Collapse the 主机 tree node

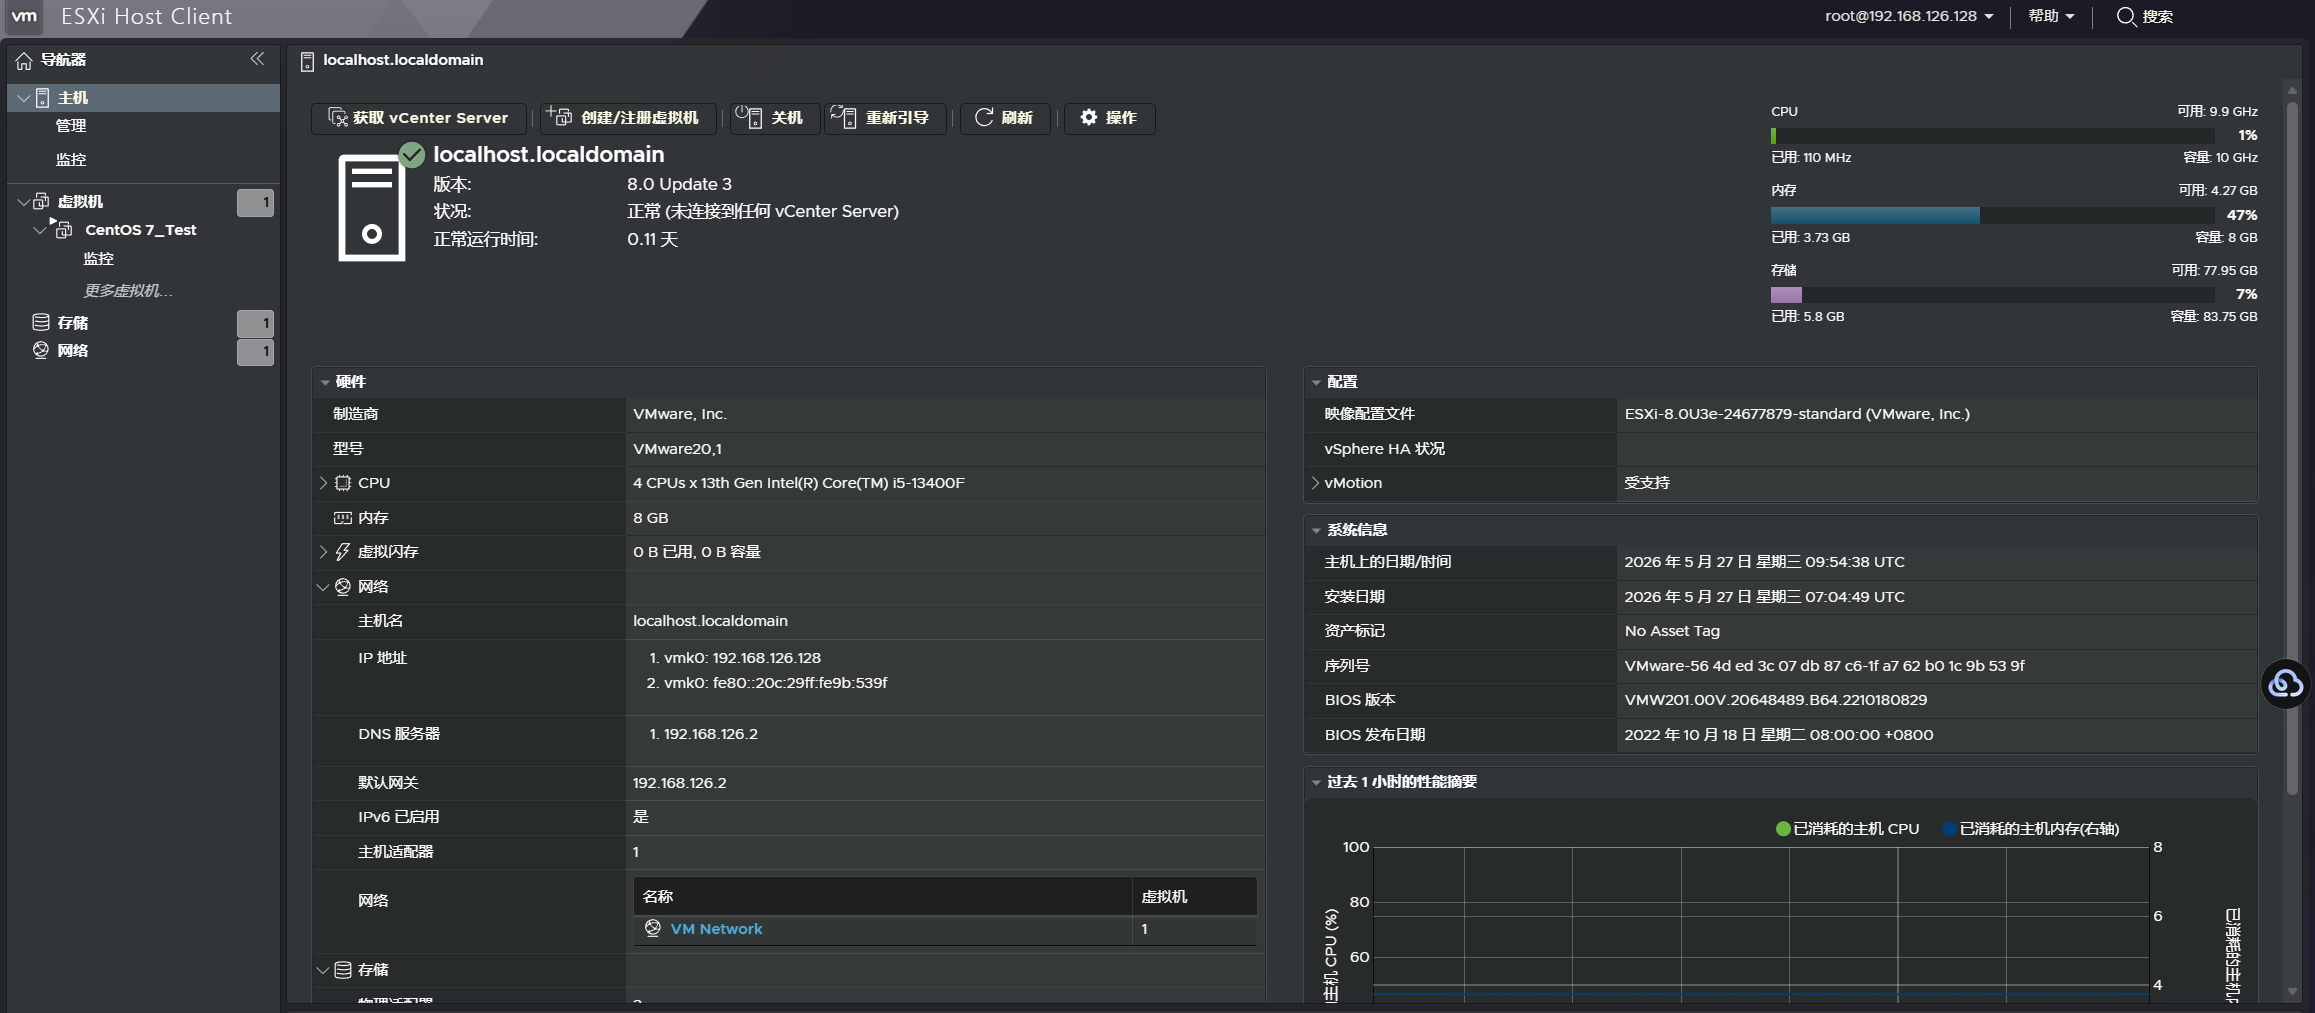pyautogui.click(x=23, y=98)
